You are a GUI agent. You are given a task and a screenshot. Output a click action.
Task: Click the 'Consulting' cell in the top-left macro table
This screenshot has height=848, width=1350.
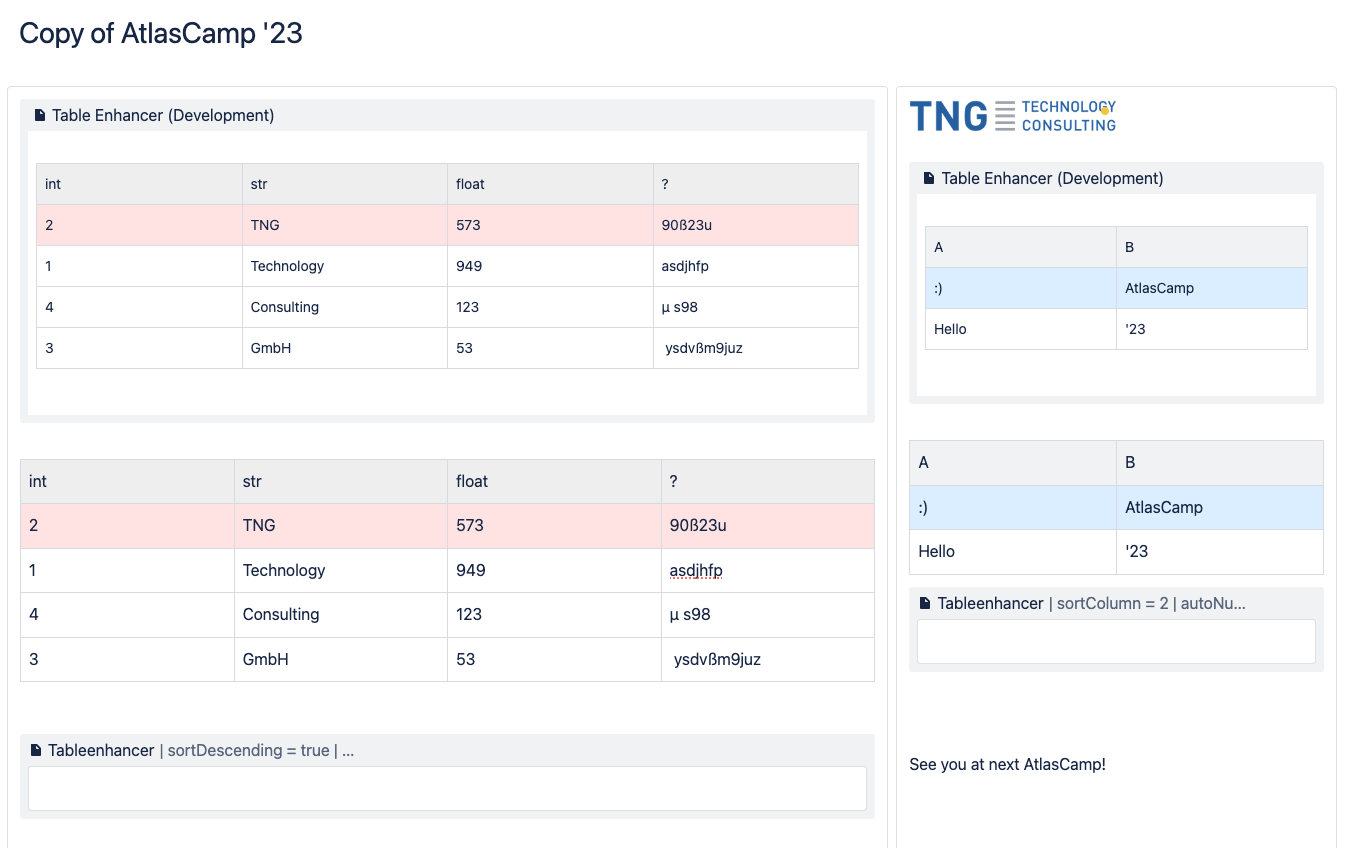pyautogui.click(x=285, y=307)
